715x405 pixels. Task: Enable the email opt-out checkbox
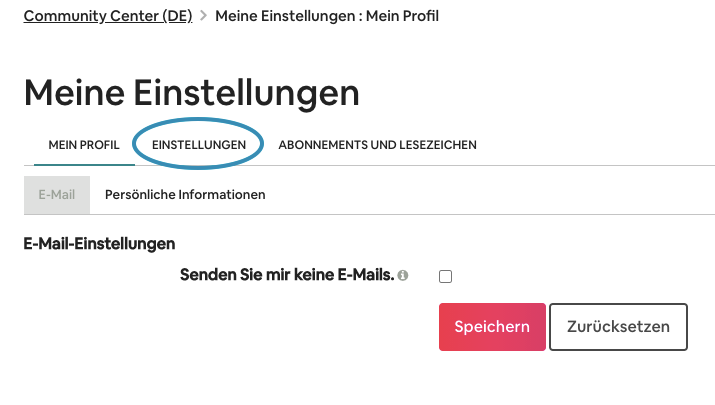click(446, 277)
